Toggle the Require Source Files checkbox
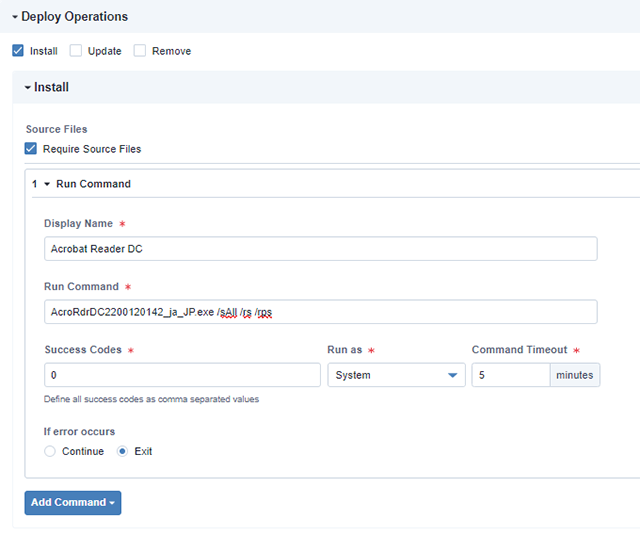 pyautogui.click(x=31, y=149)
